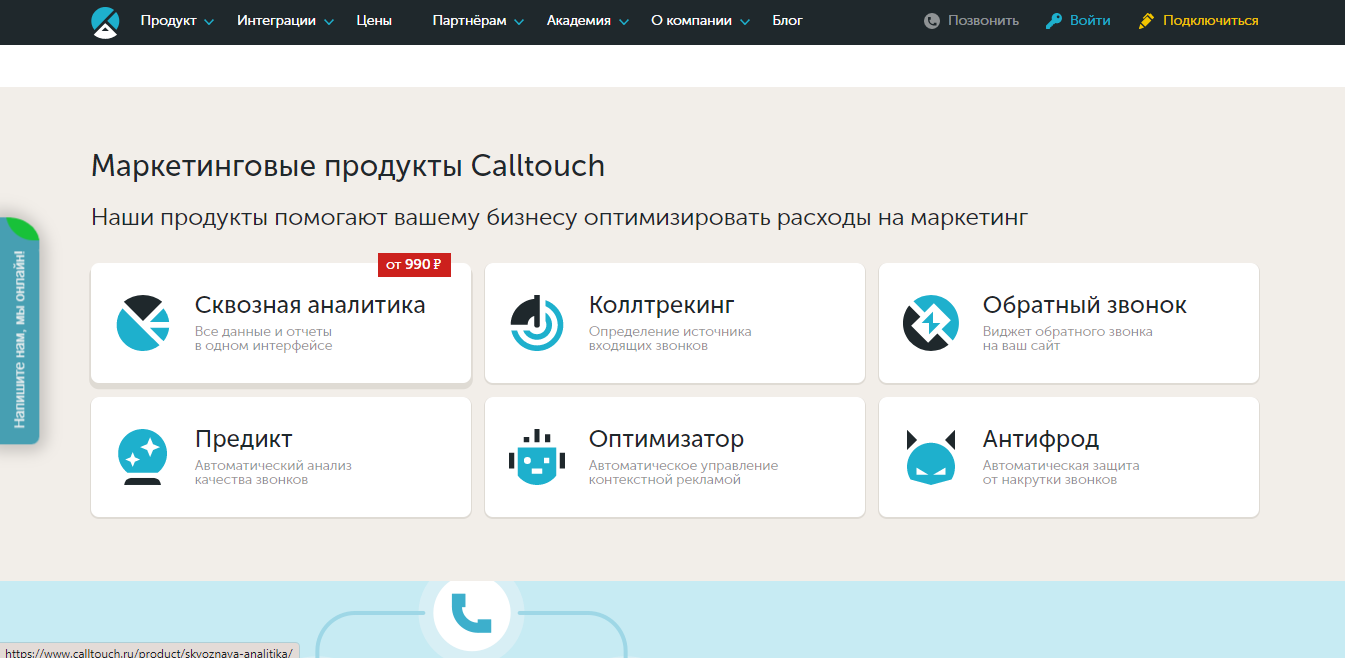Click the text 'Определение источника входящих звонков'

pos(670,339)
